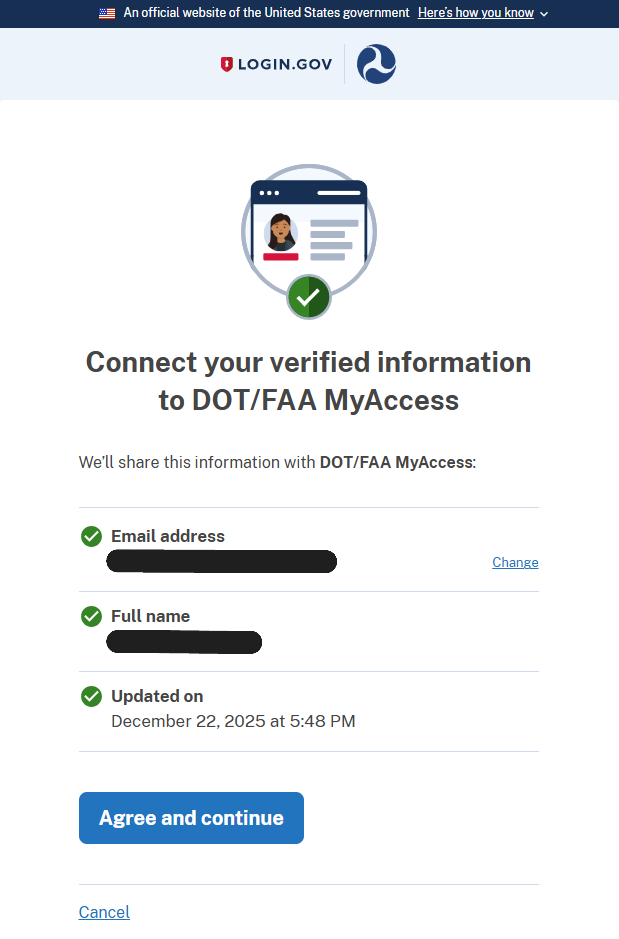Click the green verification badge under the illustration

[309, 297]
